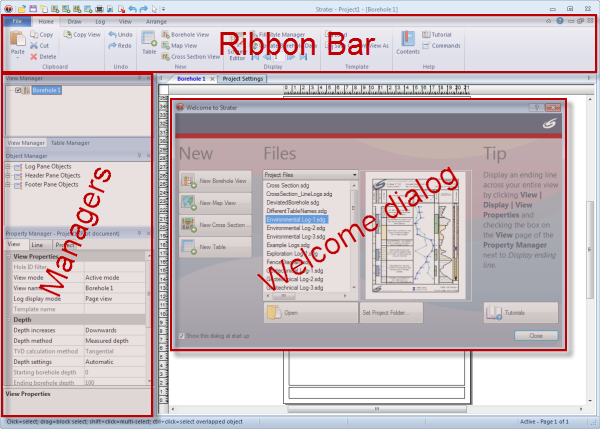Viewport: 600px width, 429px height.
Task: Toggle Show this dialog at start up checkbox
Action: click(182, 336)
